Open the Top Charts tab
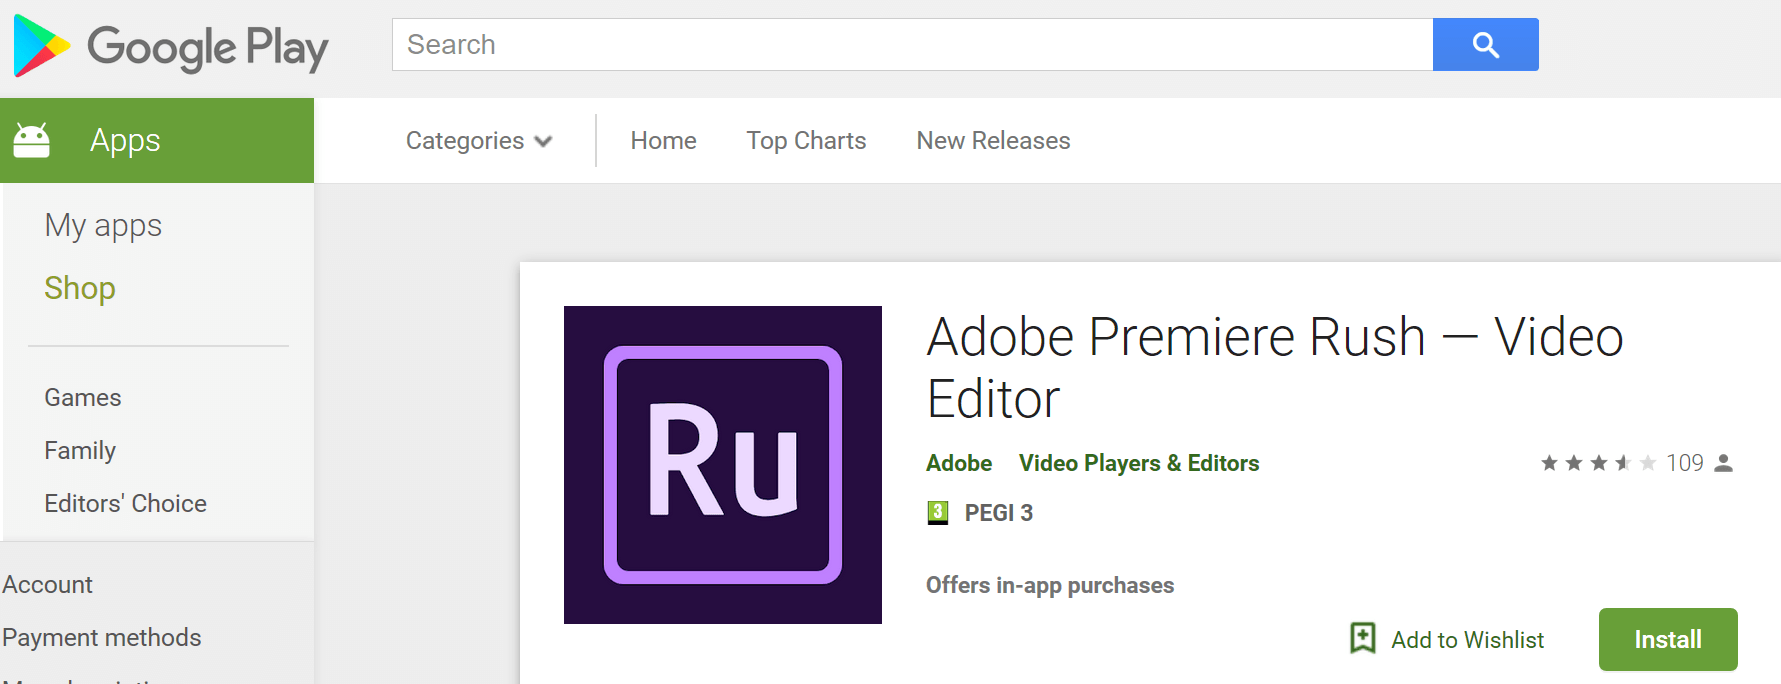The height and width of the screenshot is (684, 1781). coord(806,141)
